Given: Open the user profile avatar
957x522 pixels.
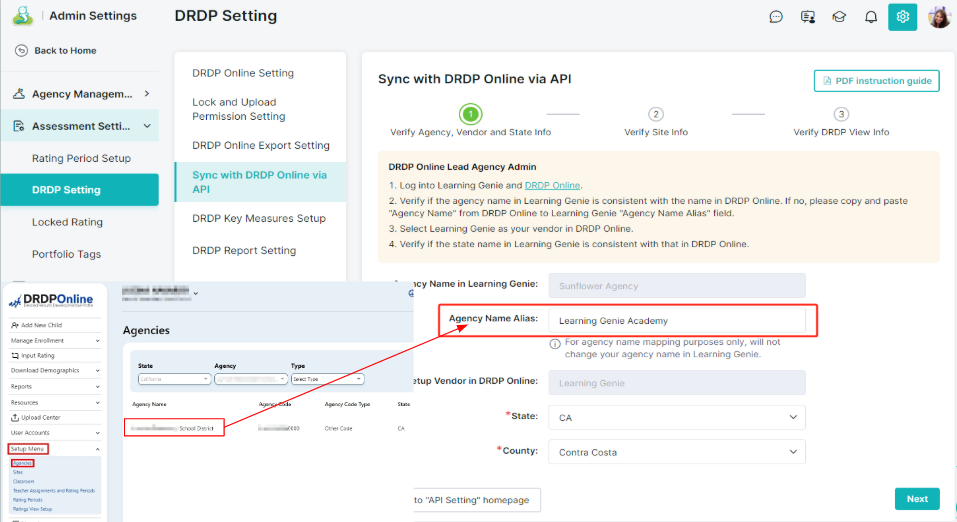Looking at the screenshot, I should point(939,16).
